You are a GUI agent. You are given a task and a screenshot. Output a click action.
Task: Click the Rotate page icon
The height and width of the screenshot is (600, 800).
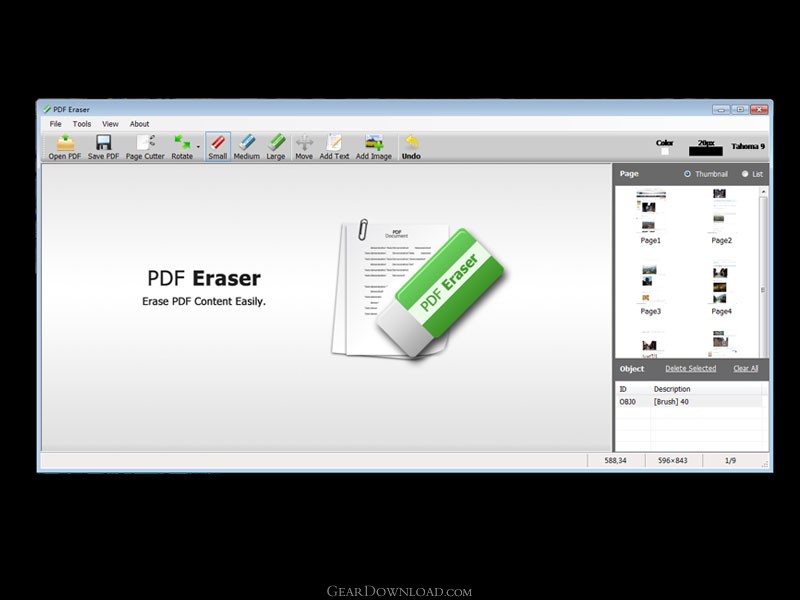(182, 143)
